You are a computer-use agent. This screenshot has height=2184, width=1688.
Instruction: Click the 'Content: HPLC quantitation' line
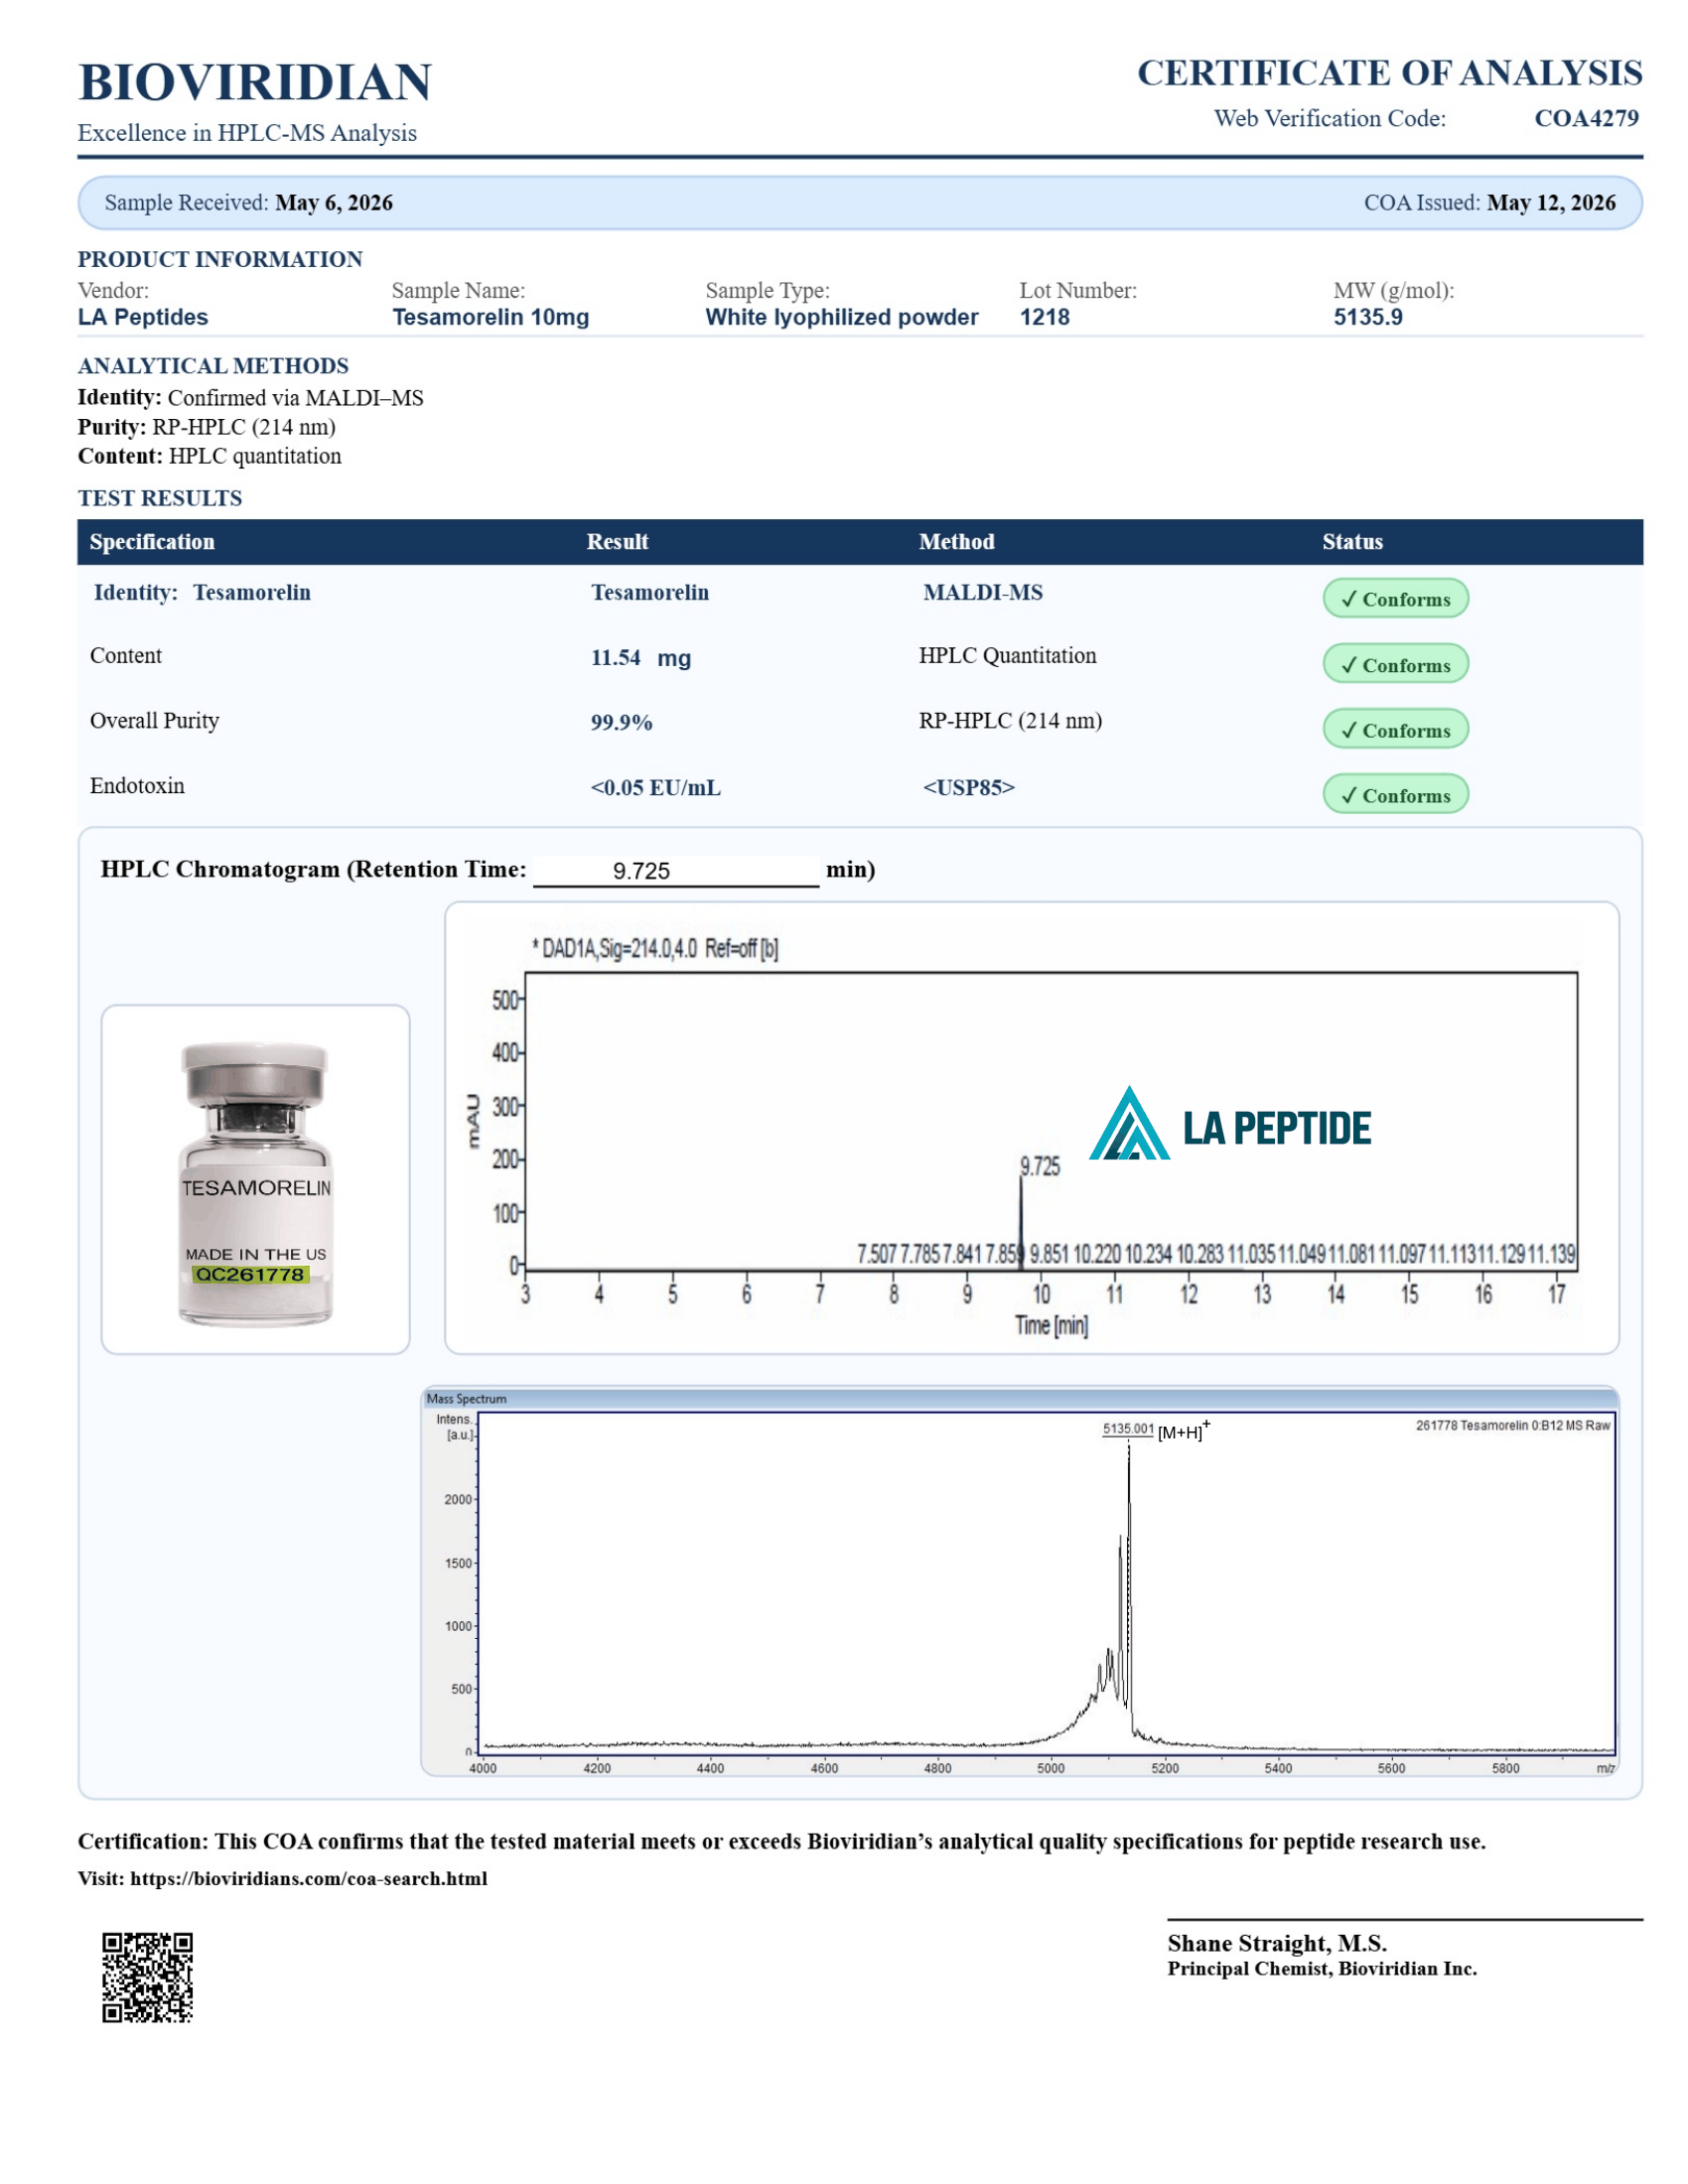(210, 456)
